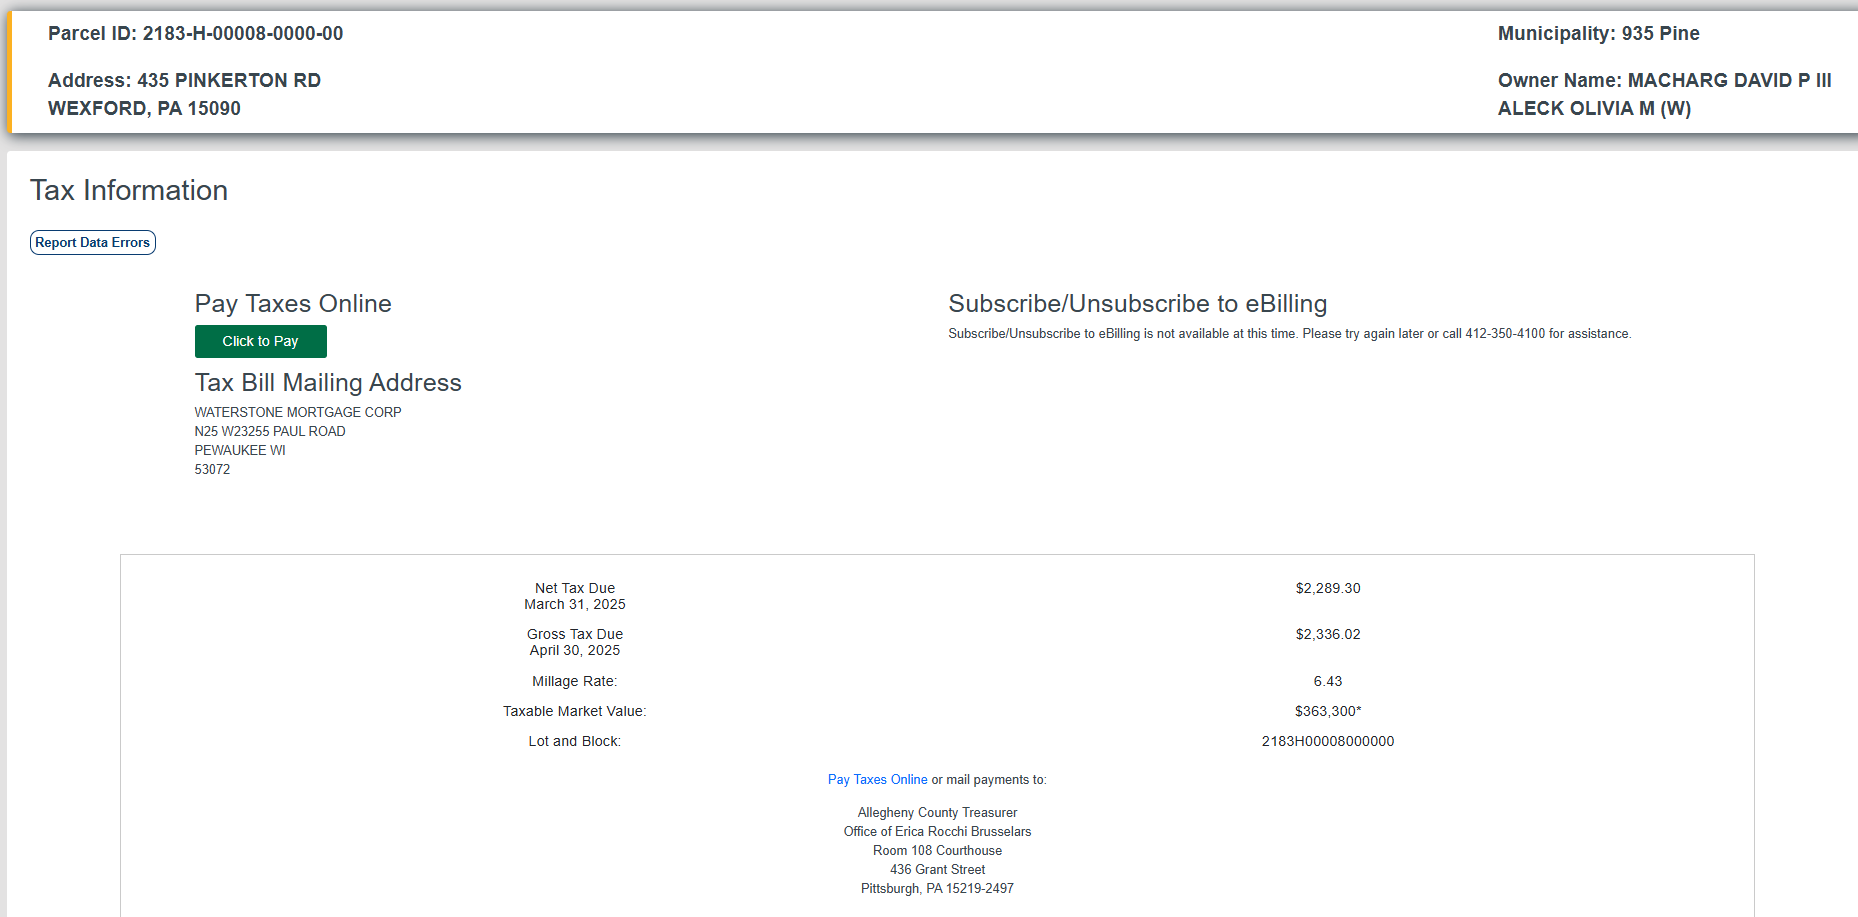The height and width of the screenshot is (917, 1858).
Task: Click the Millage Rate value 6.43
Action: 1327,682
